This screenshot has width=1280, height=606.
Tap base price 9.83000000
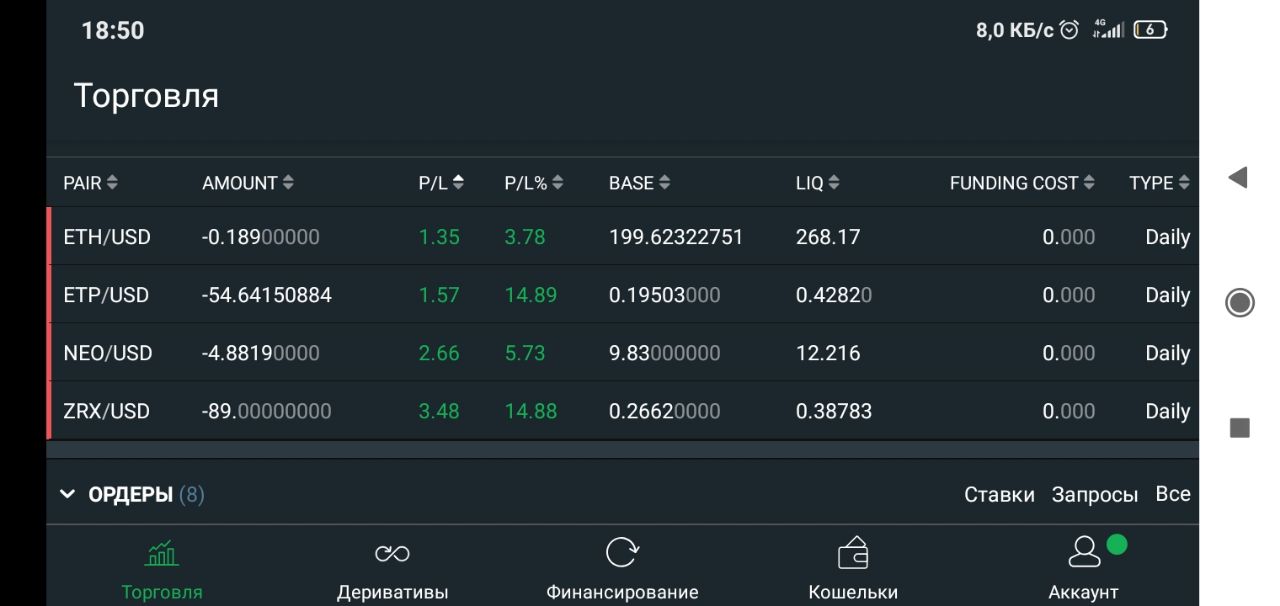[664, 353]
